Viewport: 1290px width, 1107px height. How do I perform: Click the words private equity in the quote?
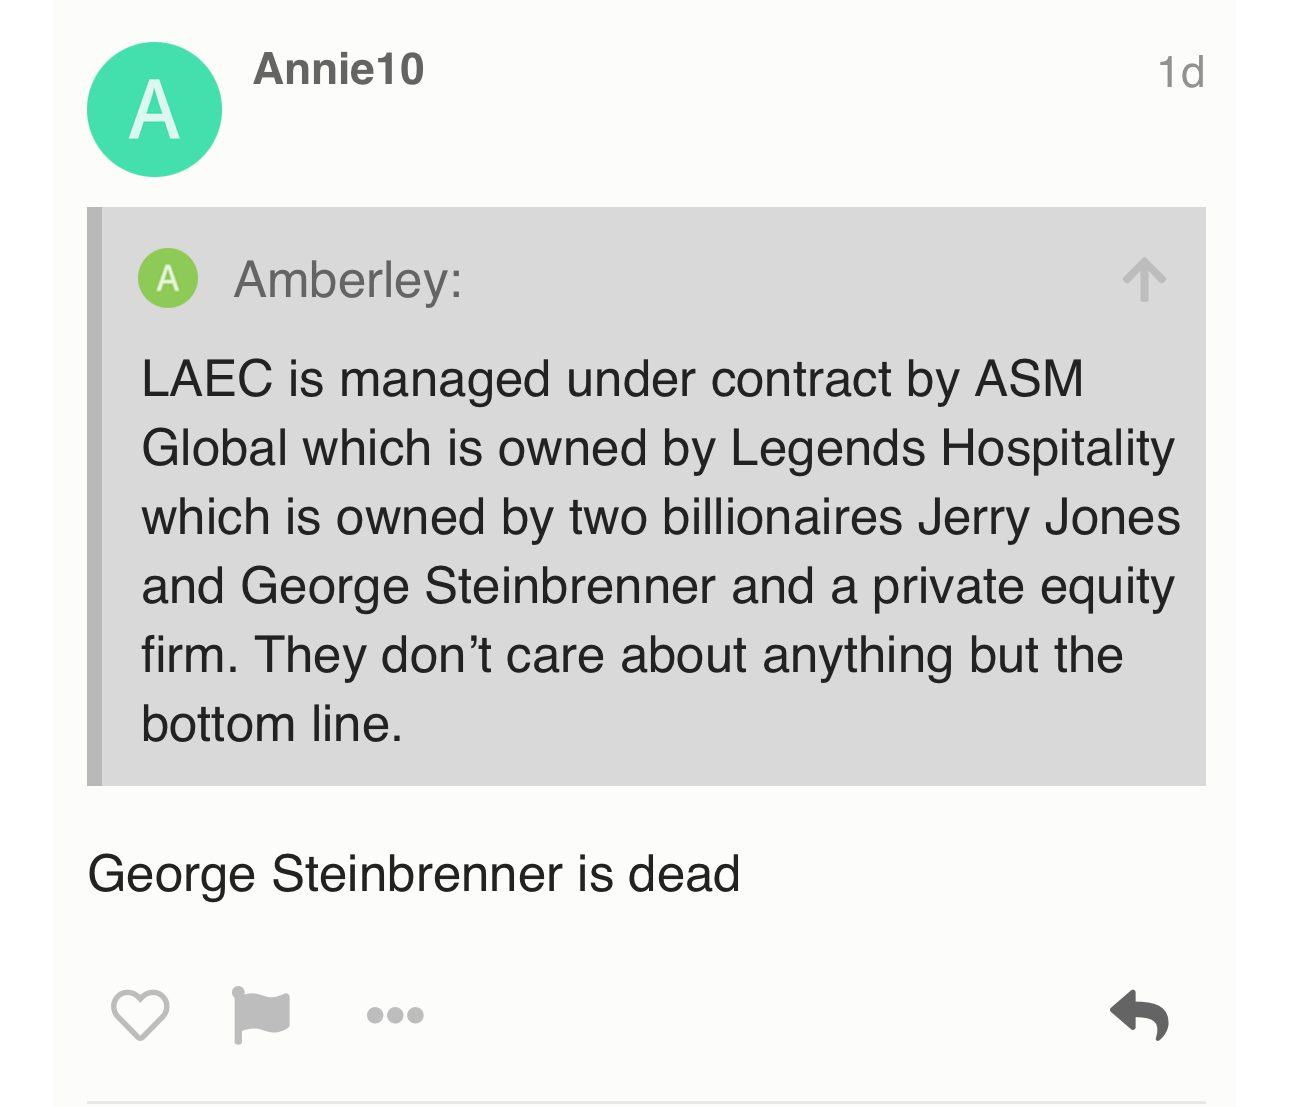(x=1022, y=587)
